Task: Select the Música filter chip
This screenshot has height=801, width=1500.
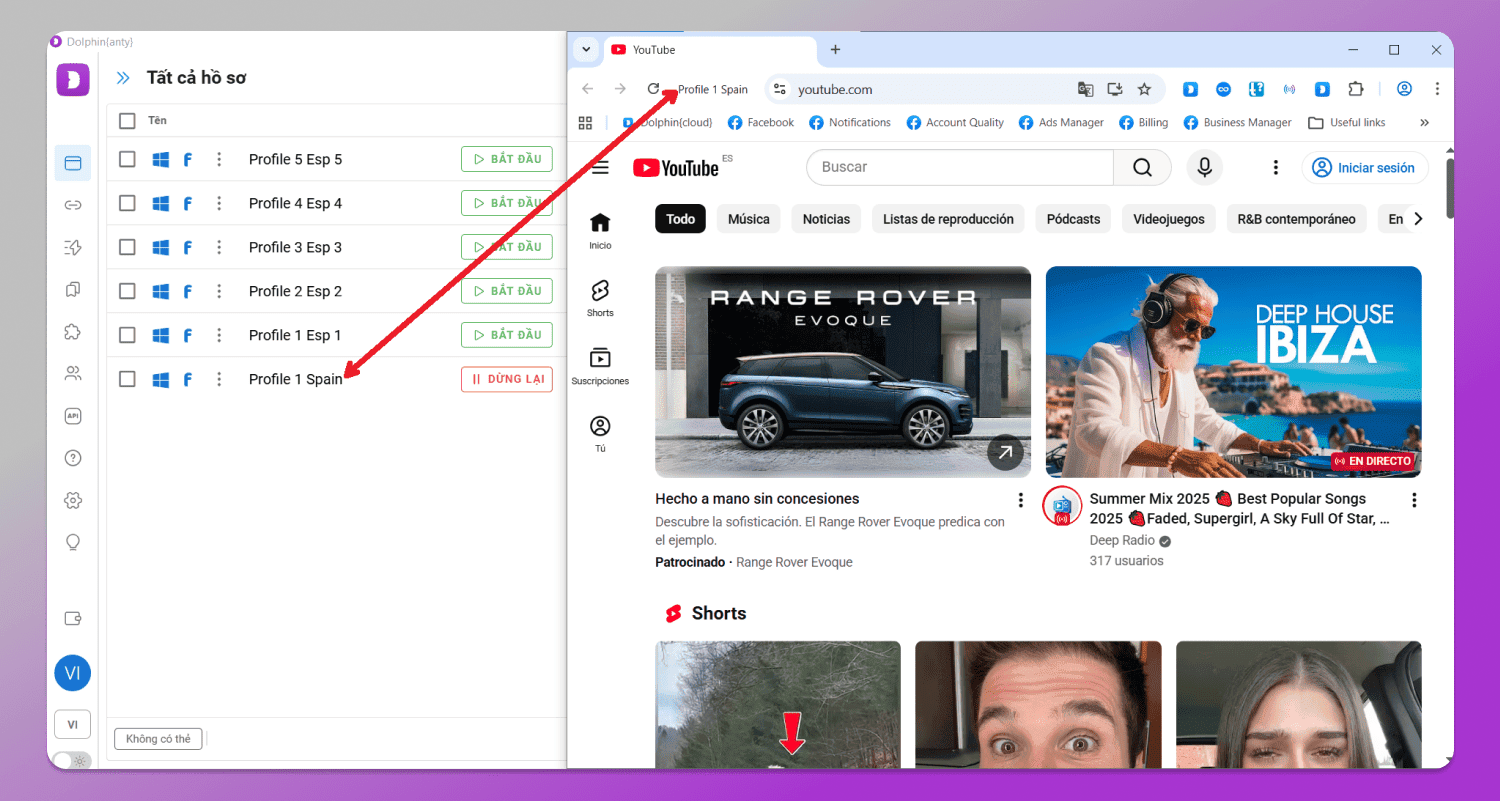Action: [x=749, y=219]
